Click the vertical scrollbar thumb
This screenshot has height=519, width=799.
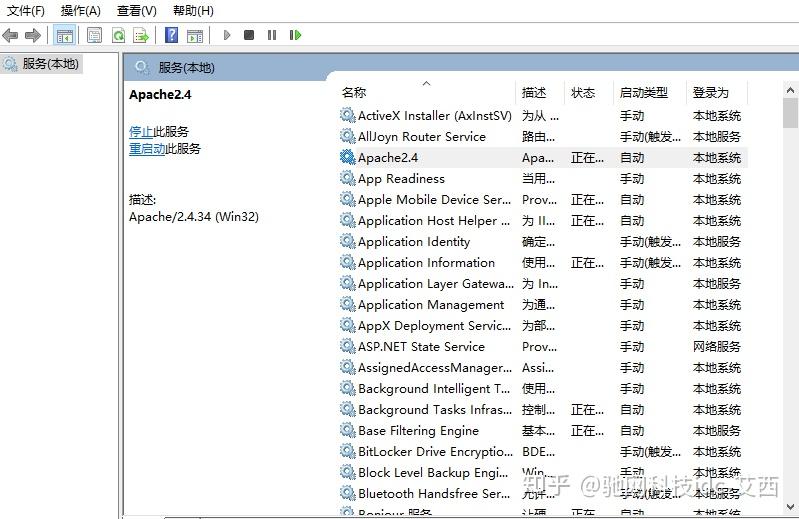click(790, 113)
